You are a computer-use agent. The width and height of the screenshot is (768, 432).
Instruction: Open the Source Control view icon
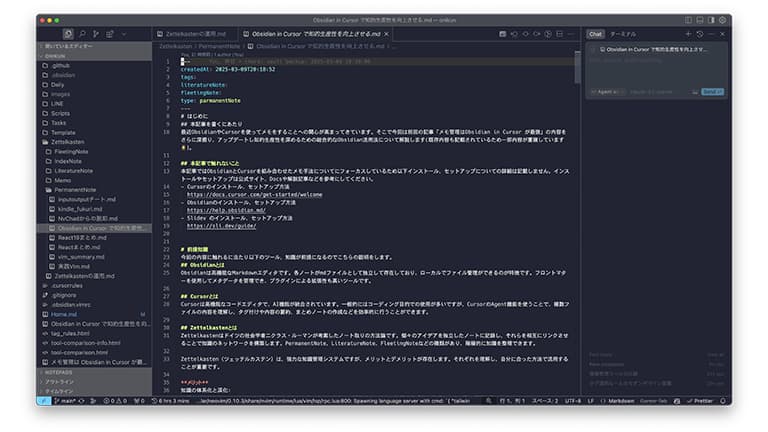[96, 34]
